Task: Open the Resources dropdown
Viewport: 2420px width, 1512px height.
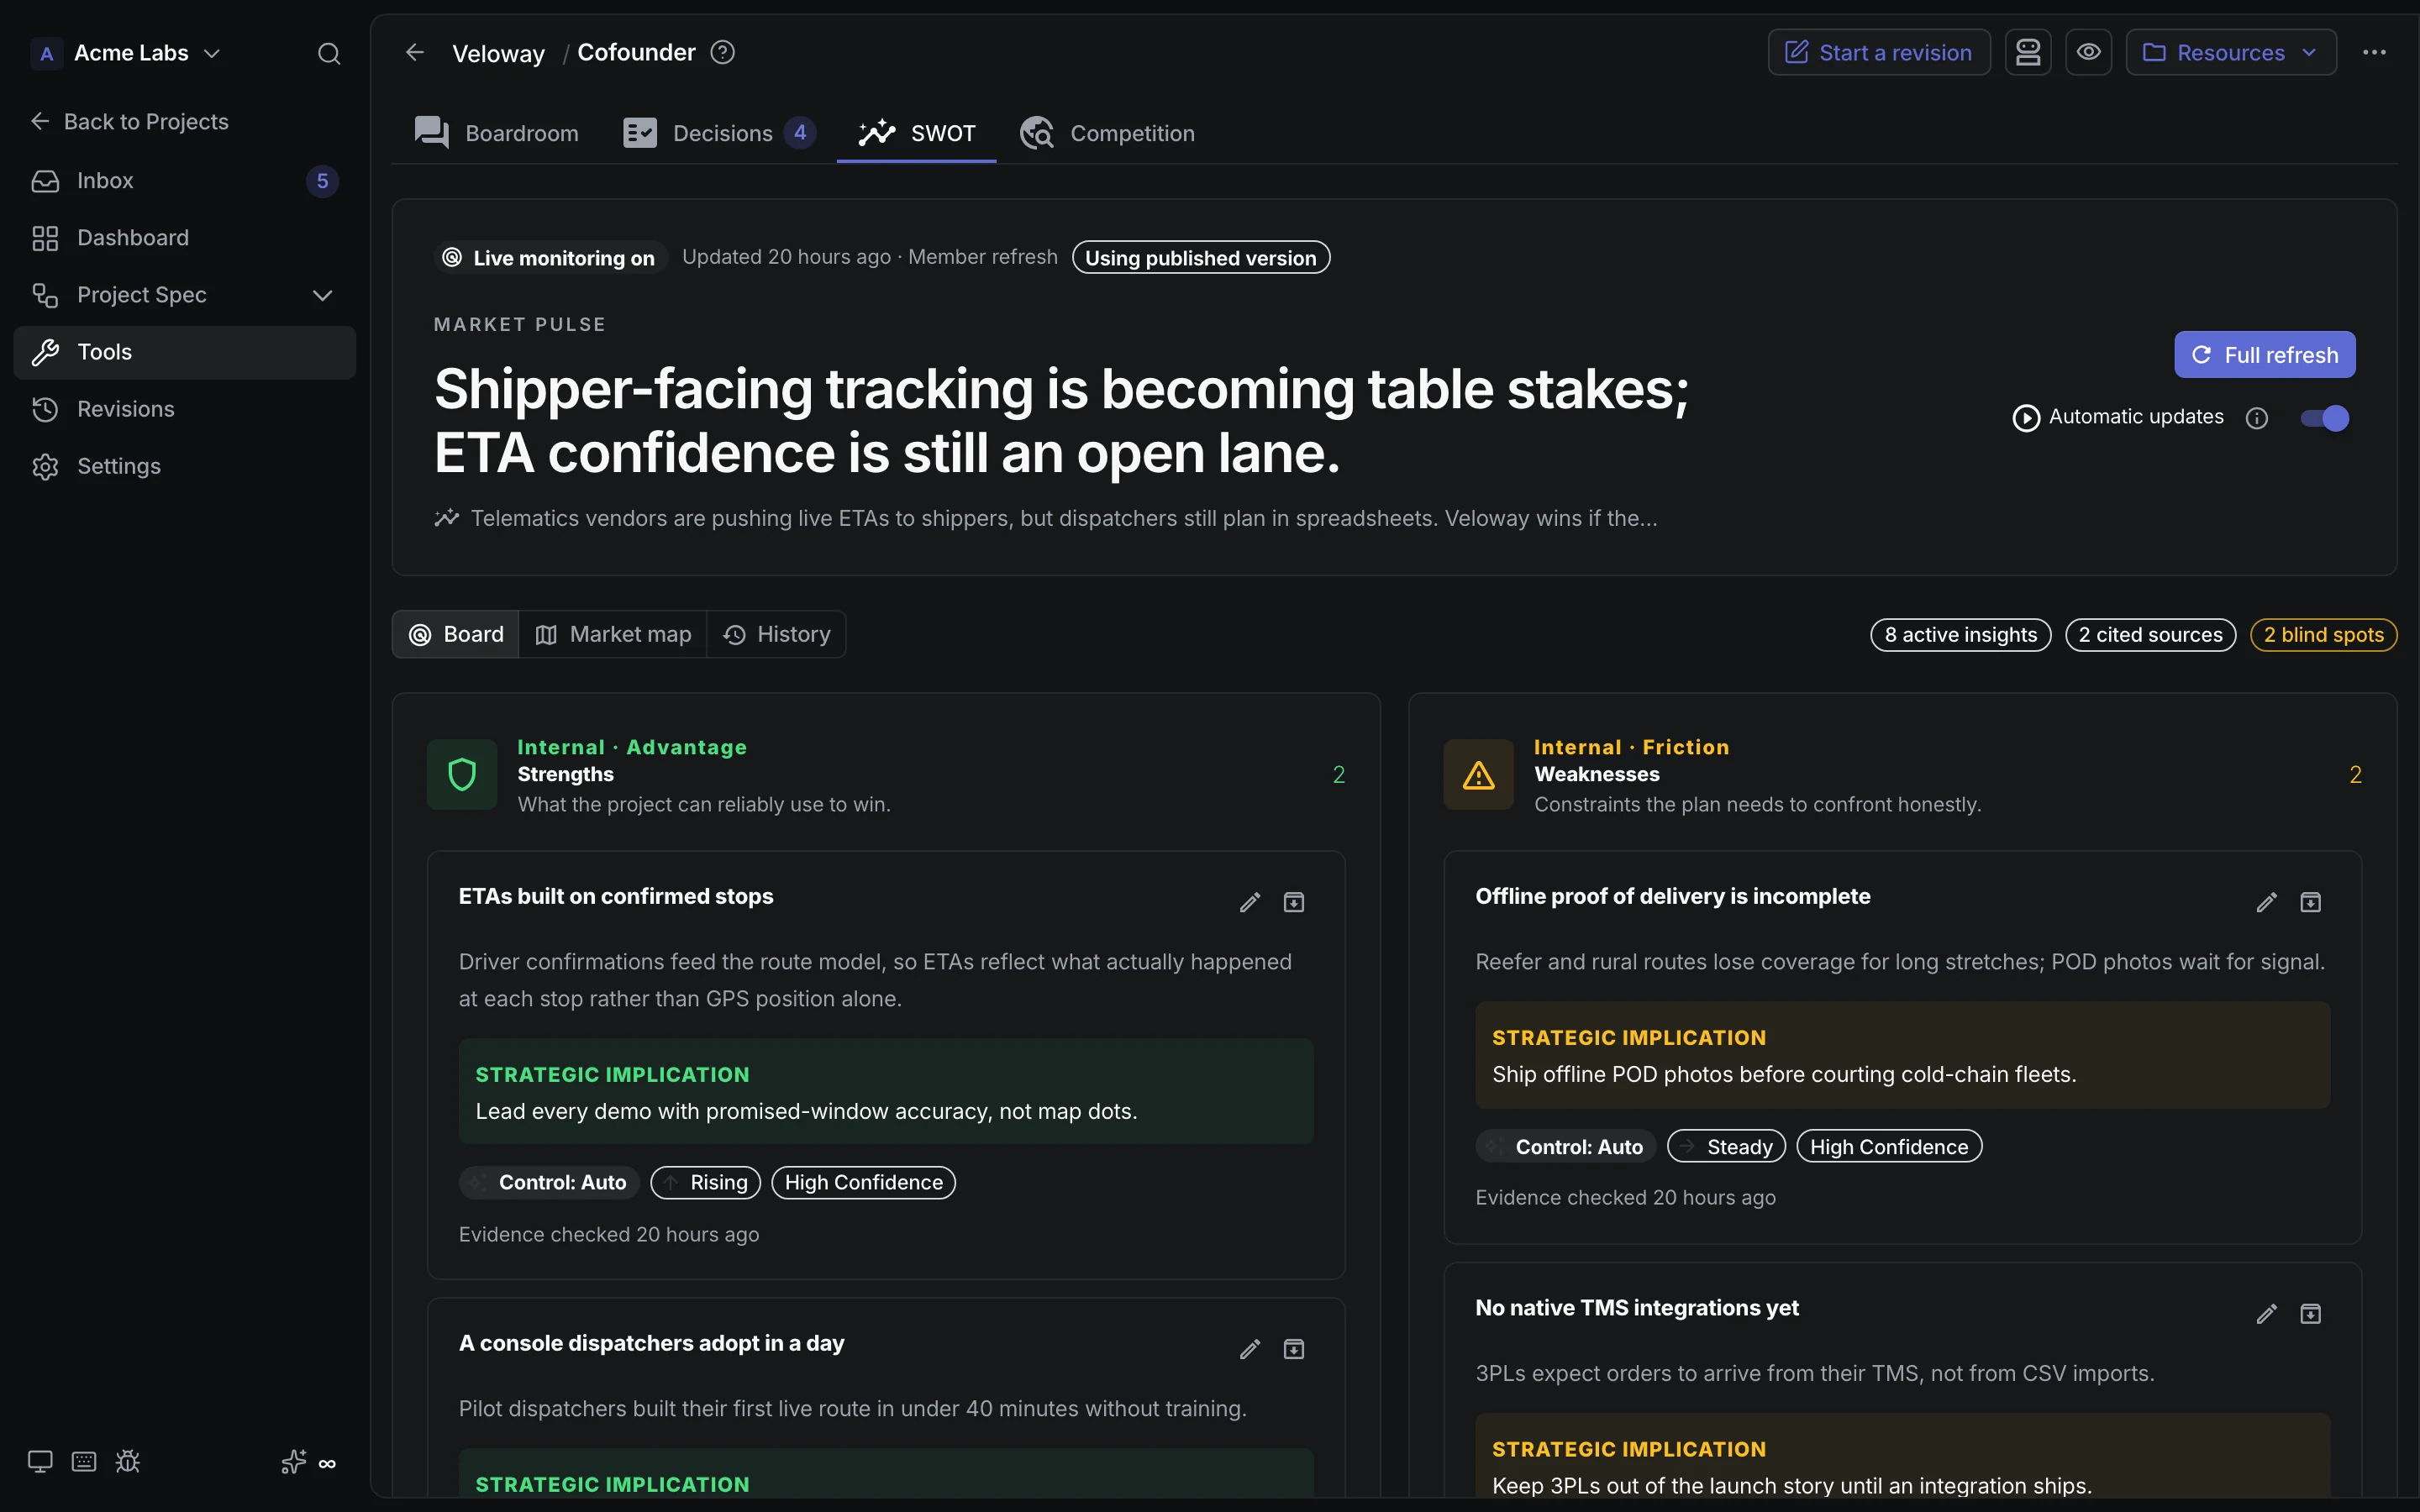Action: pyautogui.click(x=2230, y=52)
